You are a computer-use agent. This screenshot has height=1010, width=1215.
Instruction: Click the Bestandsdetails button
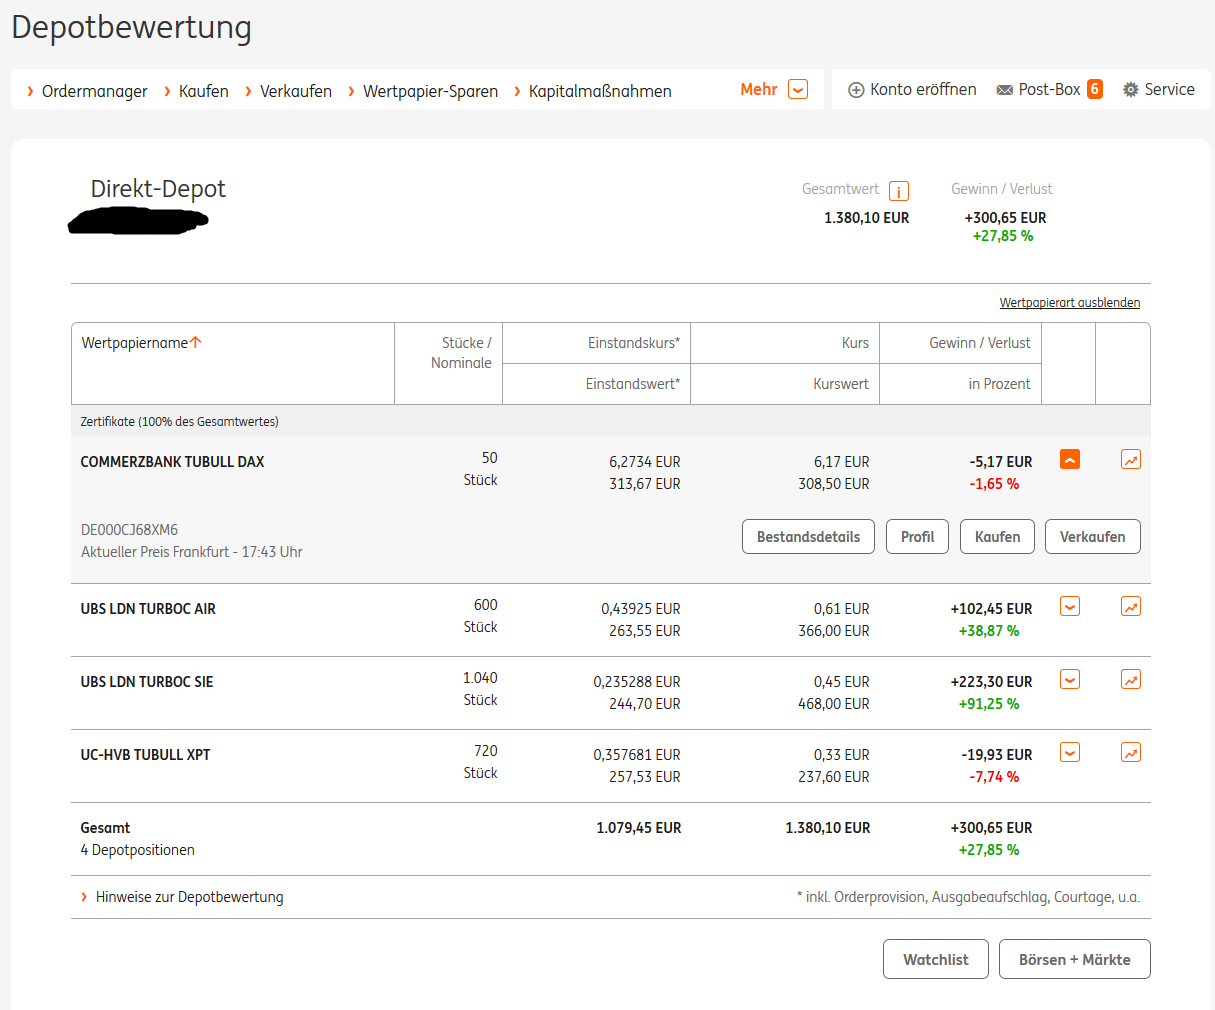pos(808,537)
